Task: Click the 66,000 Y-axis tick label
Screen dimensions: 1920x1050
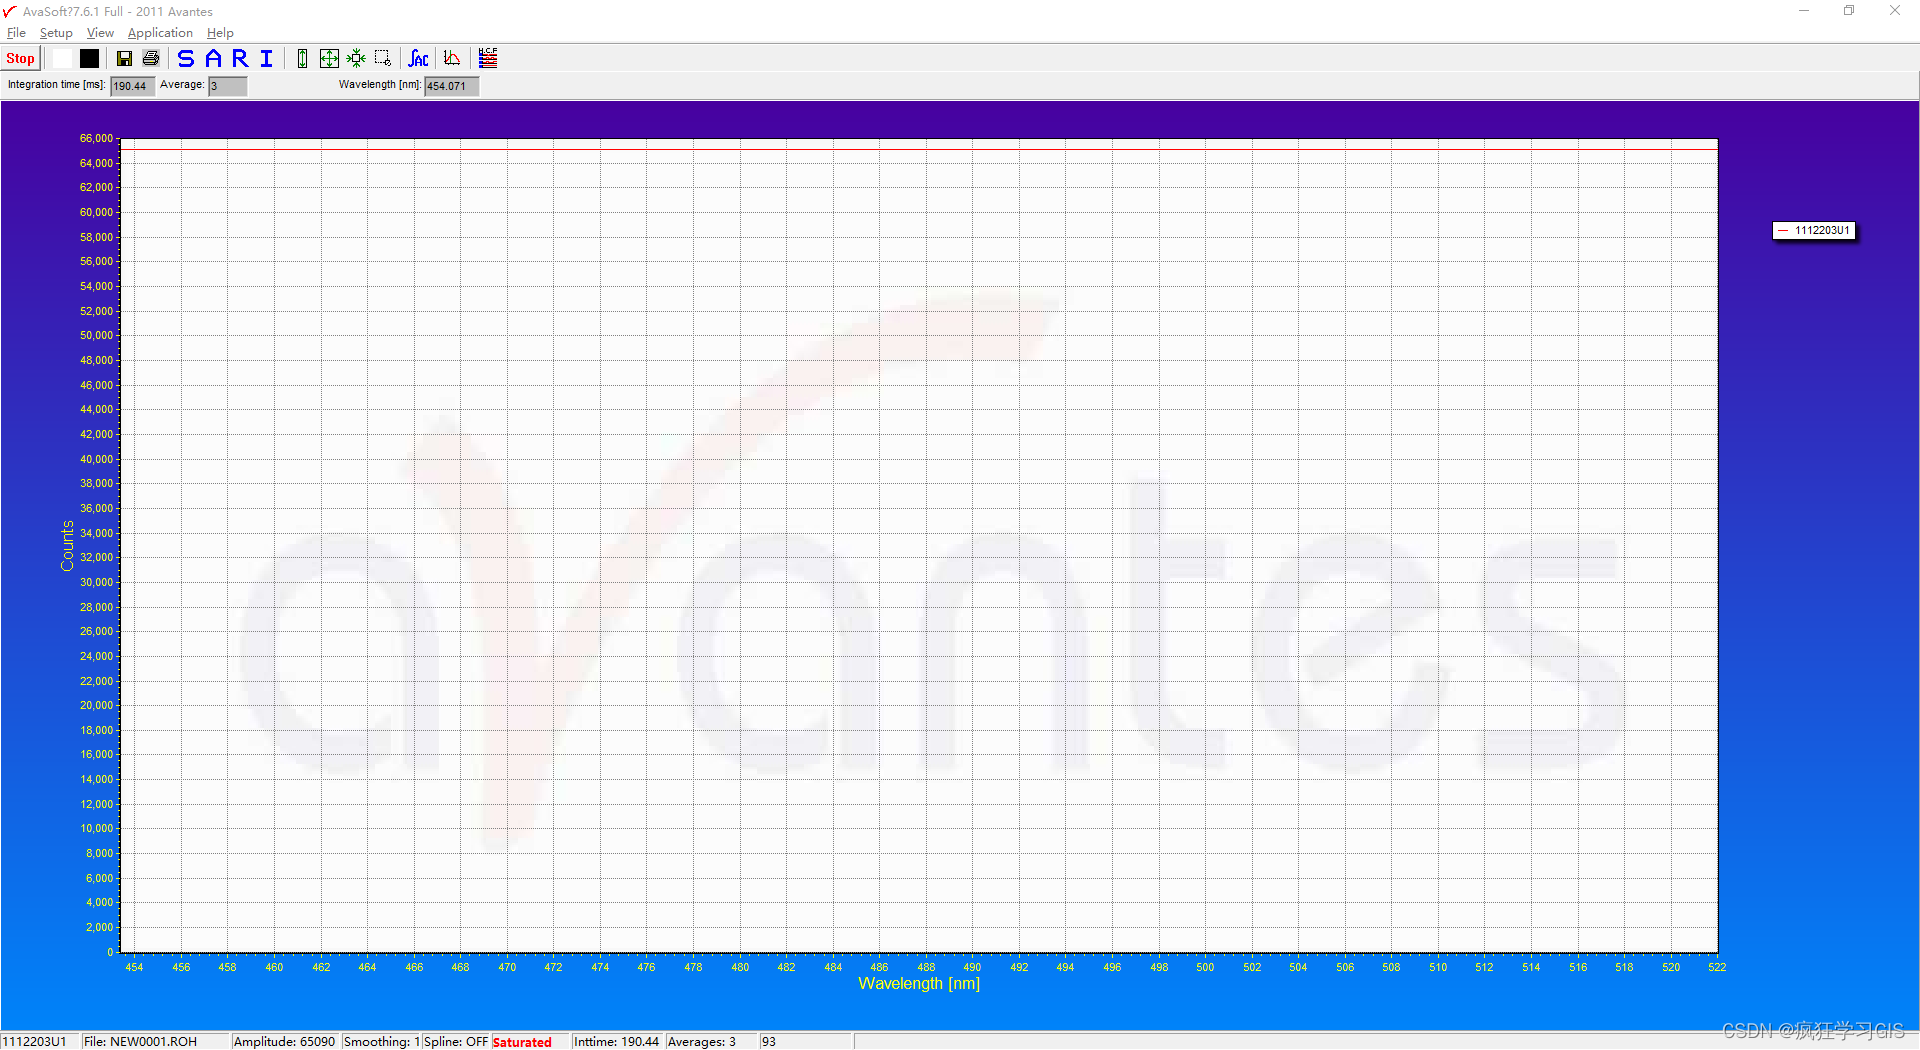Action: 97,139
